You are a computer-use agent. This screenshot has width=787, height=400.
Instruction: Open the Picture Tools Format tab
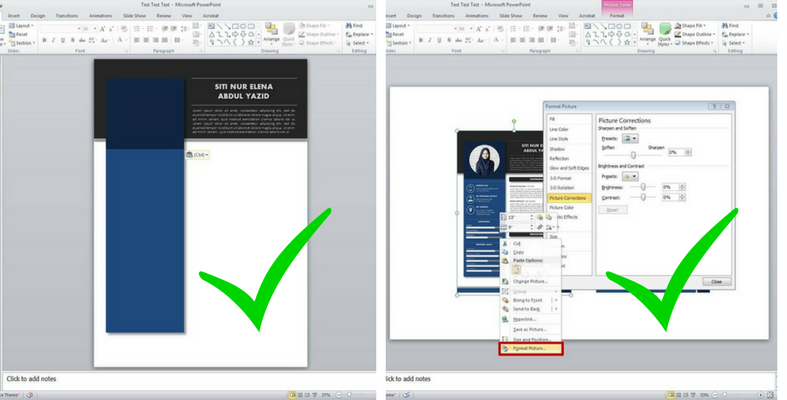click(617, 16)
